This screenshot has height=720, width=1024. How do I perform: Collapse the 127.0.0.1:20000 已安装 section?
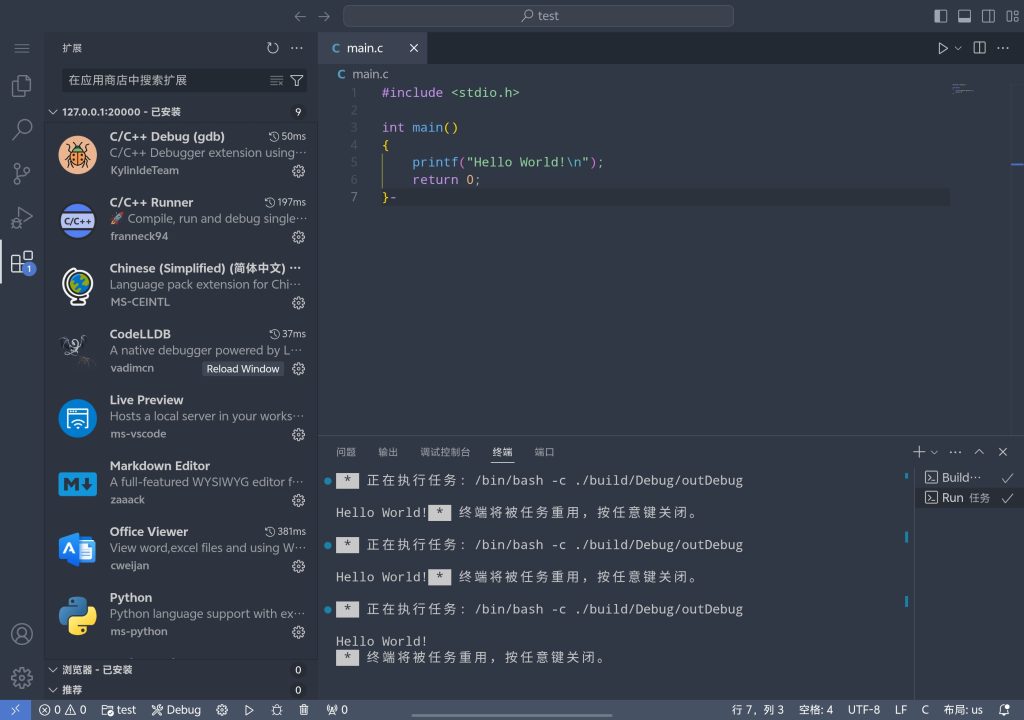(x=53, y=112)
